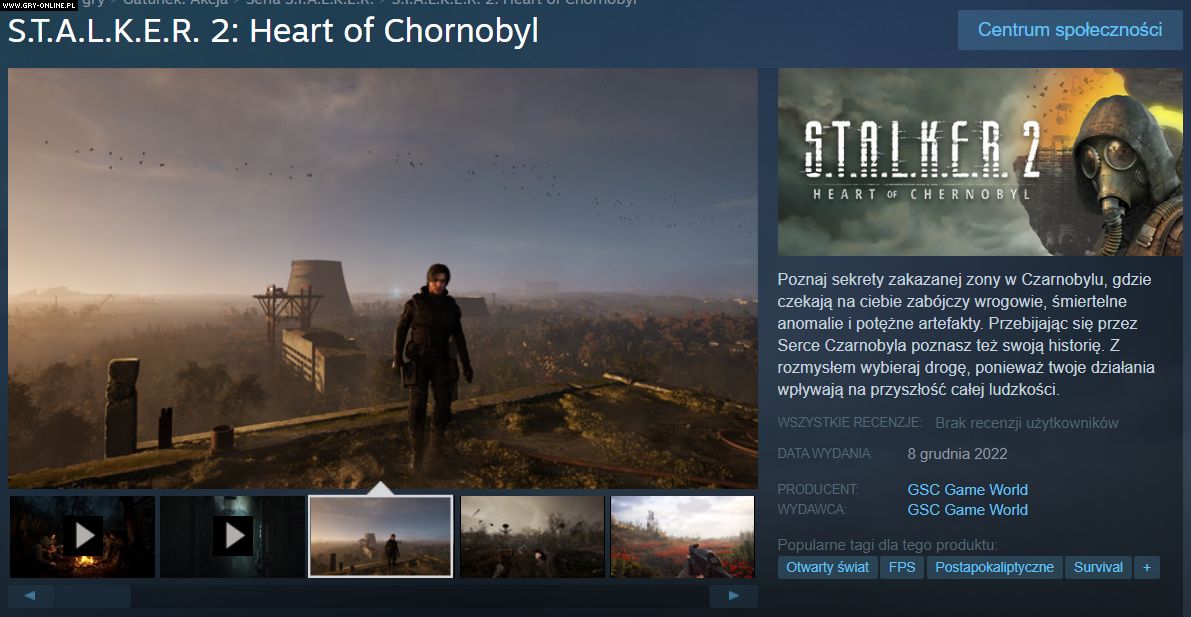Click GSC Game World producent link
Screen dimensions: 1191x617
[967, 489]
